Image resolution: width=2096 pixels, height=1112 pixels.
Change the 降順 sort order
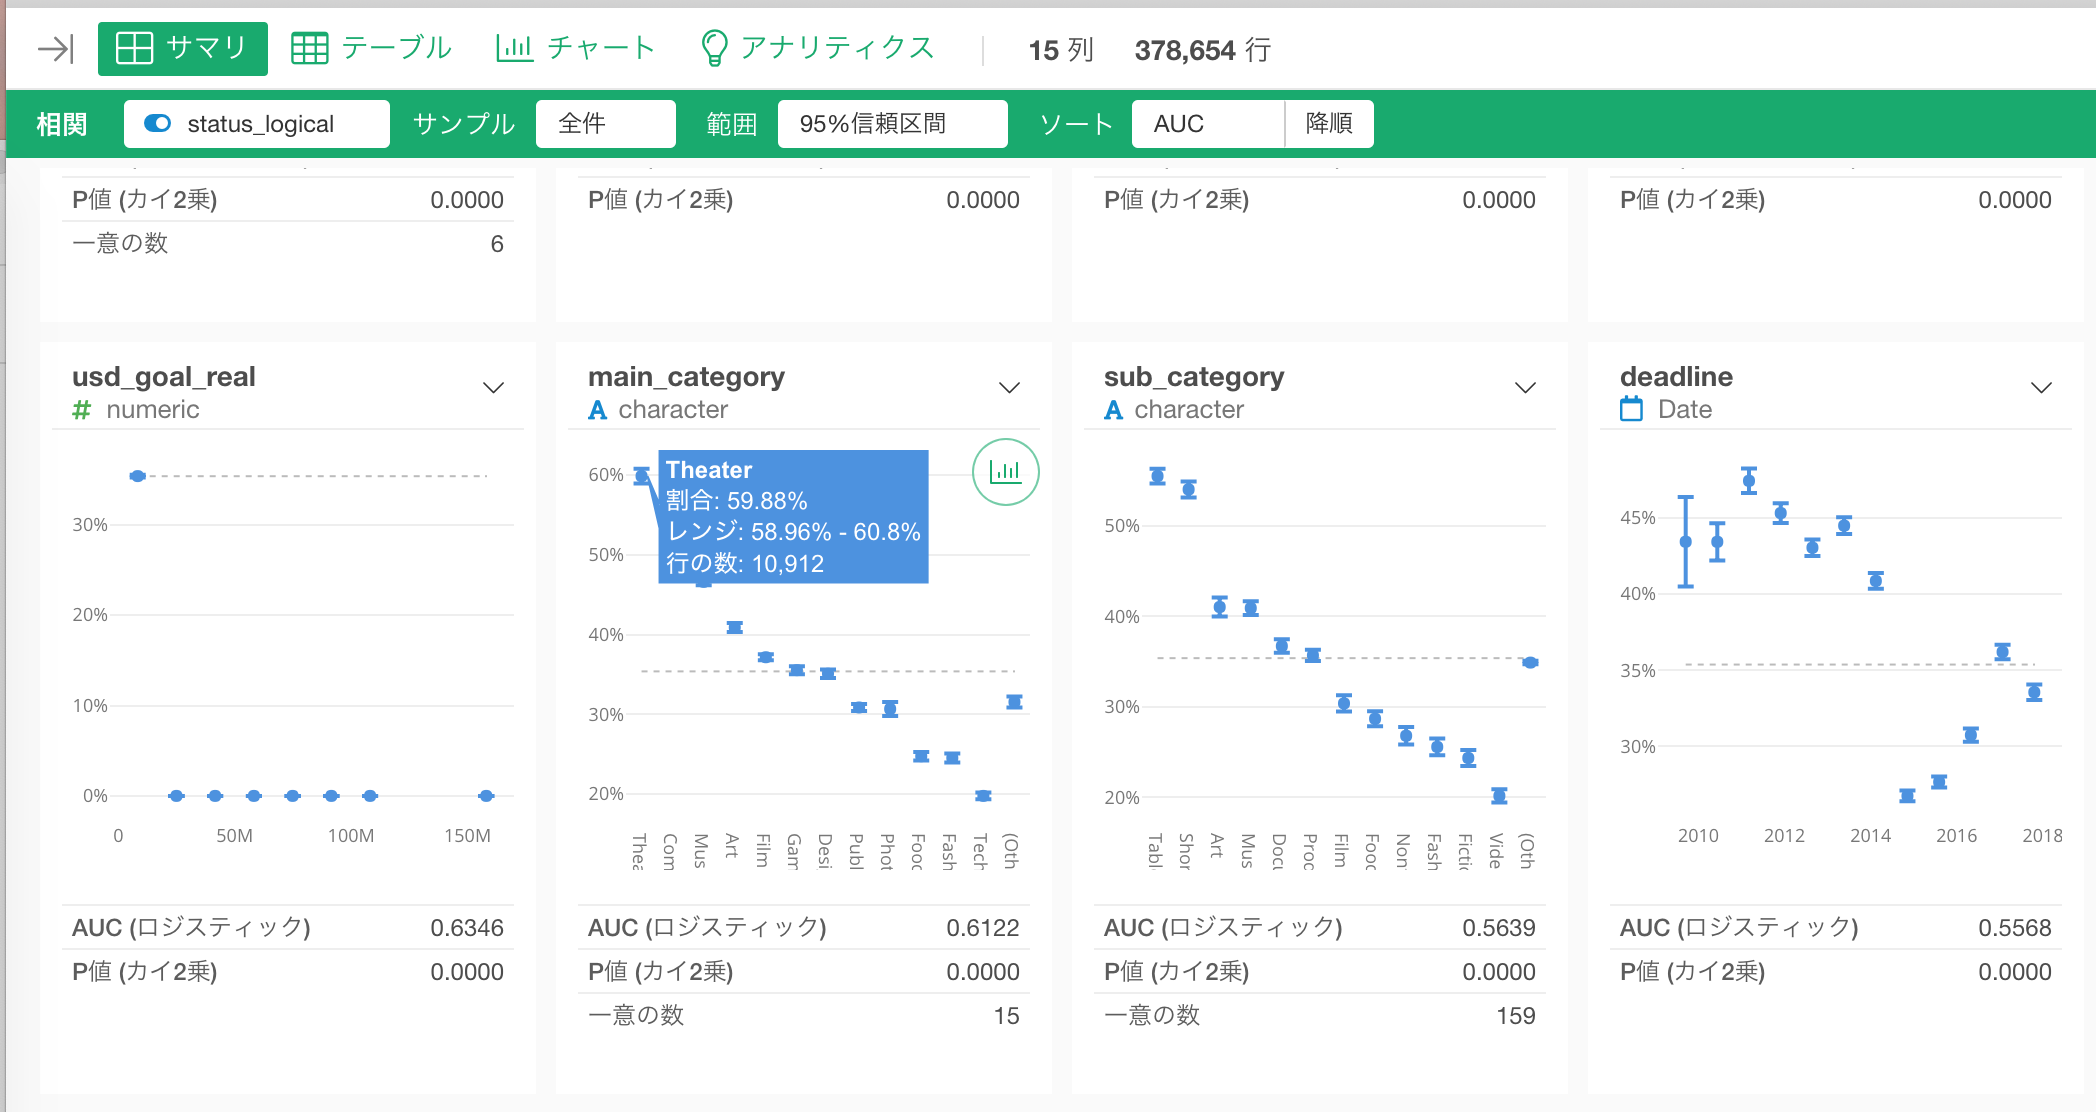[1329, 123]
